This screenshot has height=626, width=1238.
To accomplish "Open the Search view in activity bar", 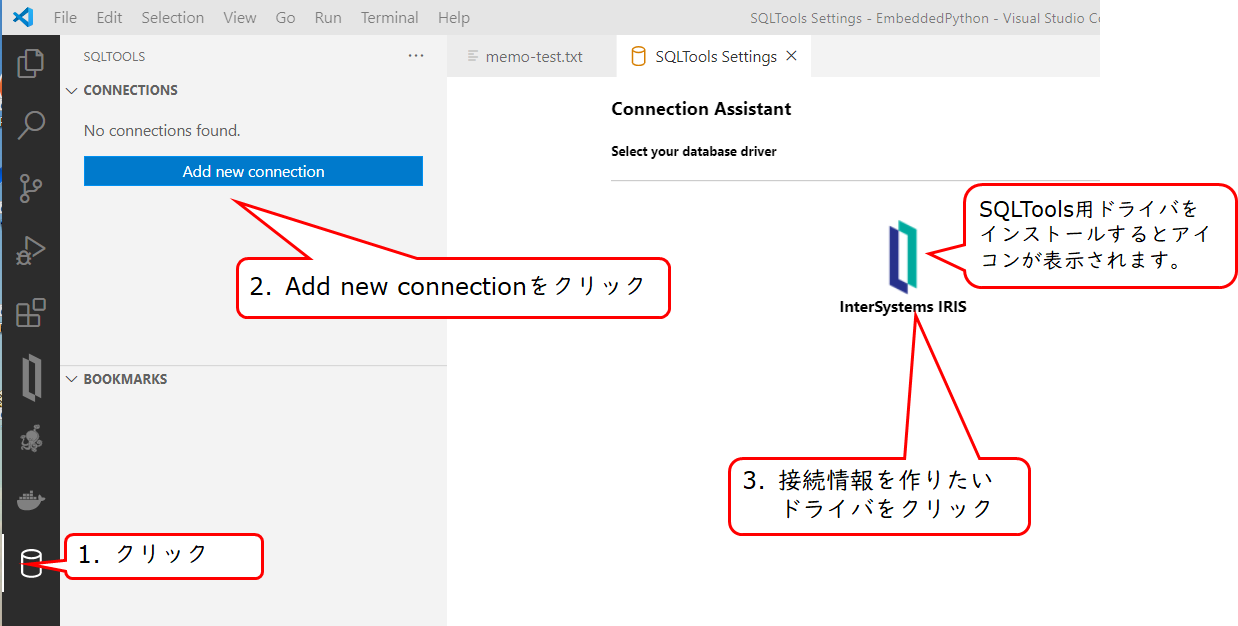I will pyautogui.click(x=31, y=125).
